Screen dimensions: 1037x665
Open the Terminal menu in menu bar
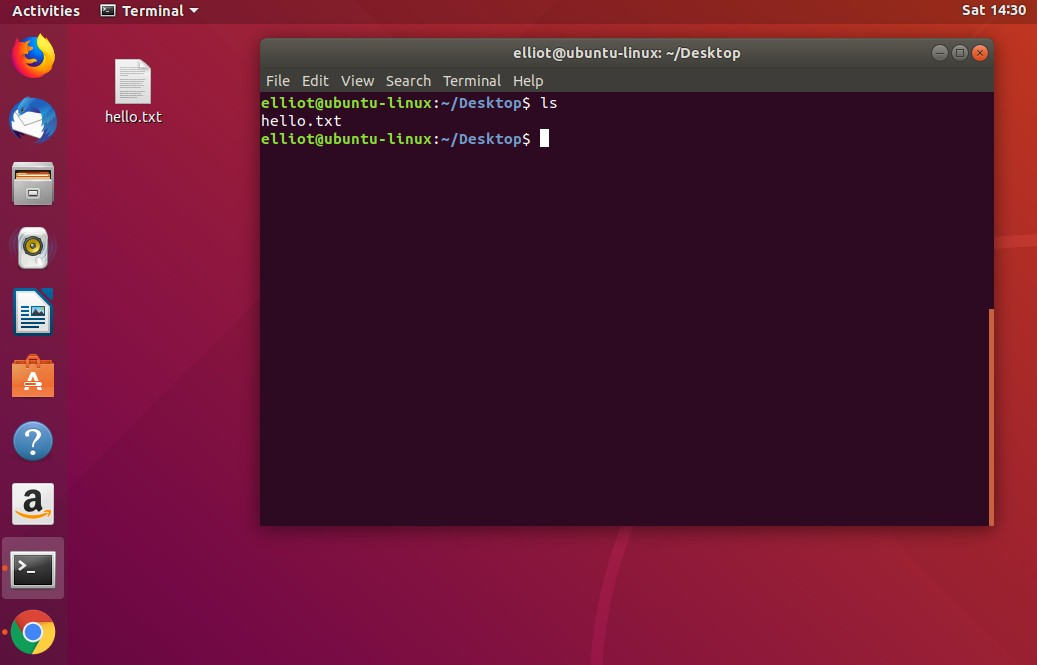point(472,81)
